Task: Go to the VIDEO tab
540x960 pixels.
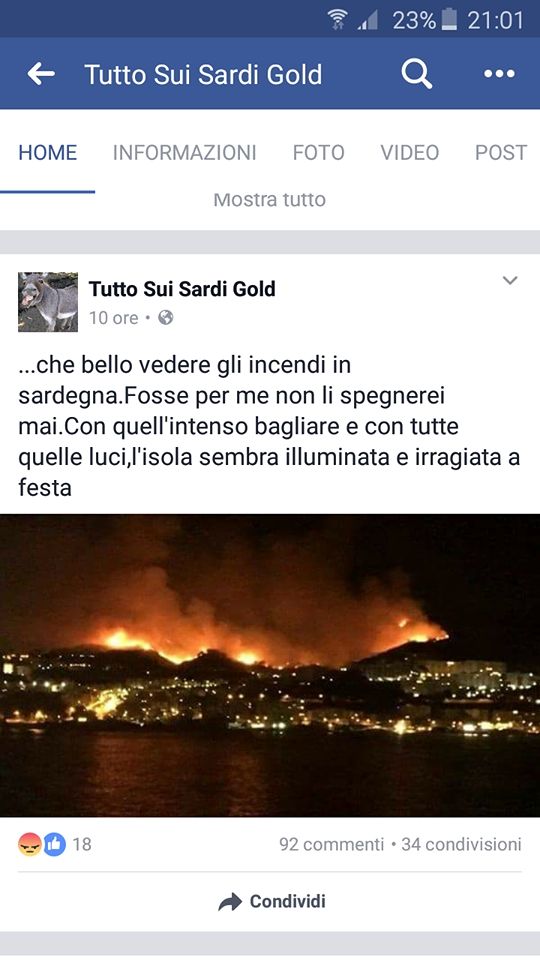Action: [410, 152]
